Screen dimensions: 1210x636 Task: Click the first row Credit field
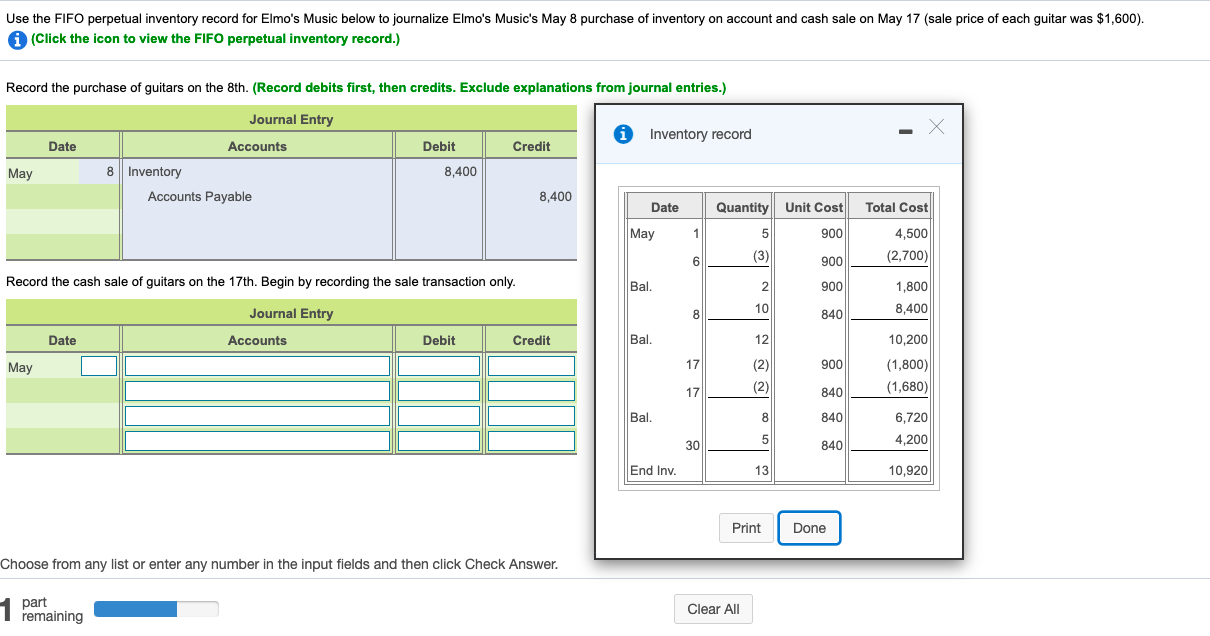pos(531,366)
